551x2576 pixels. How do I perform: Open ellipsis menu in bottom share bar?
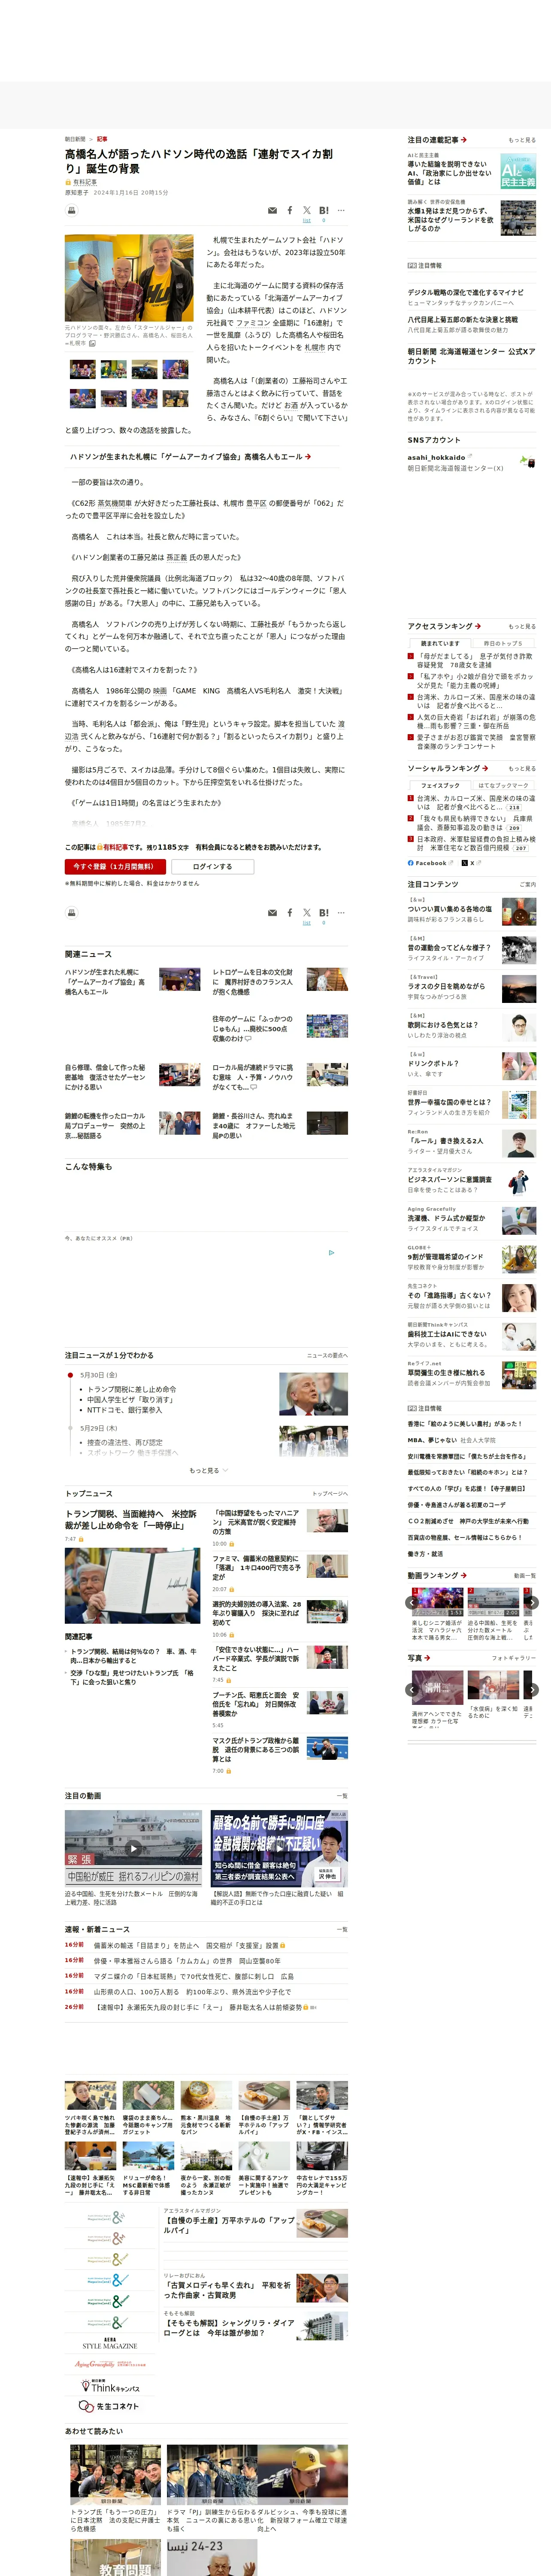click(341, 913)
